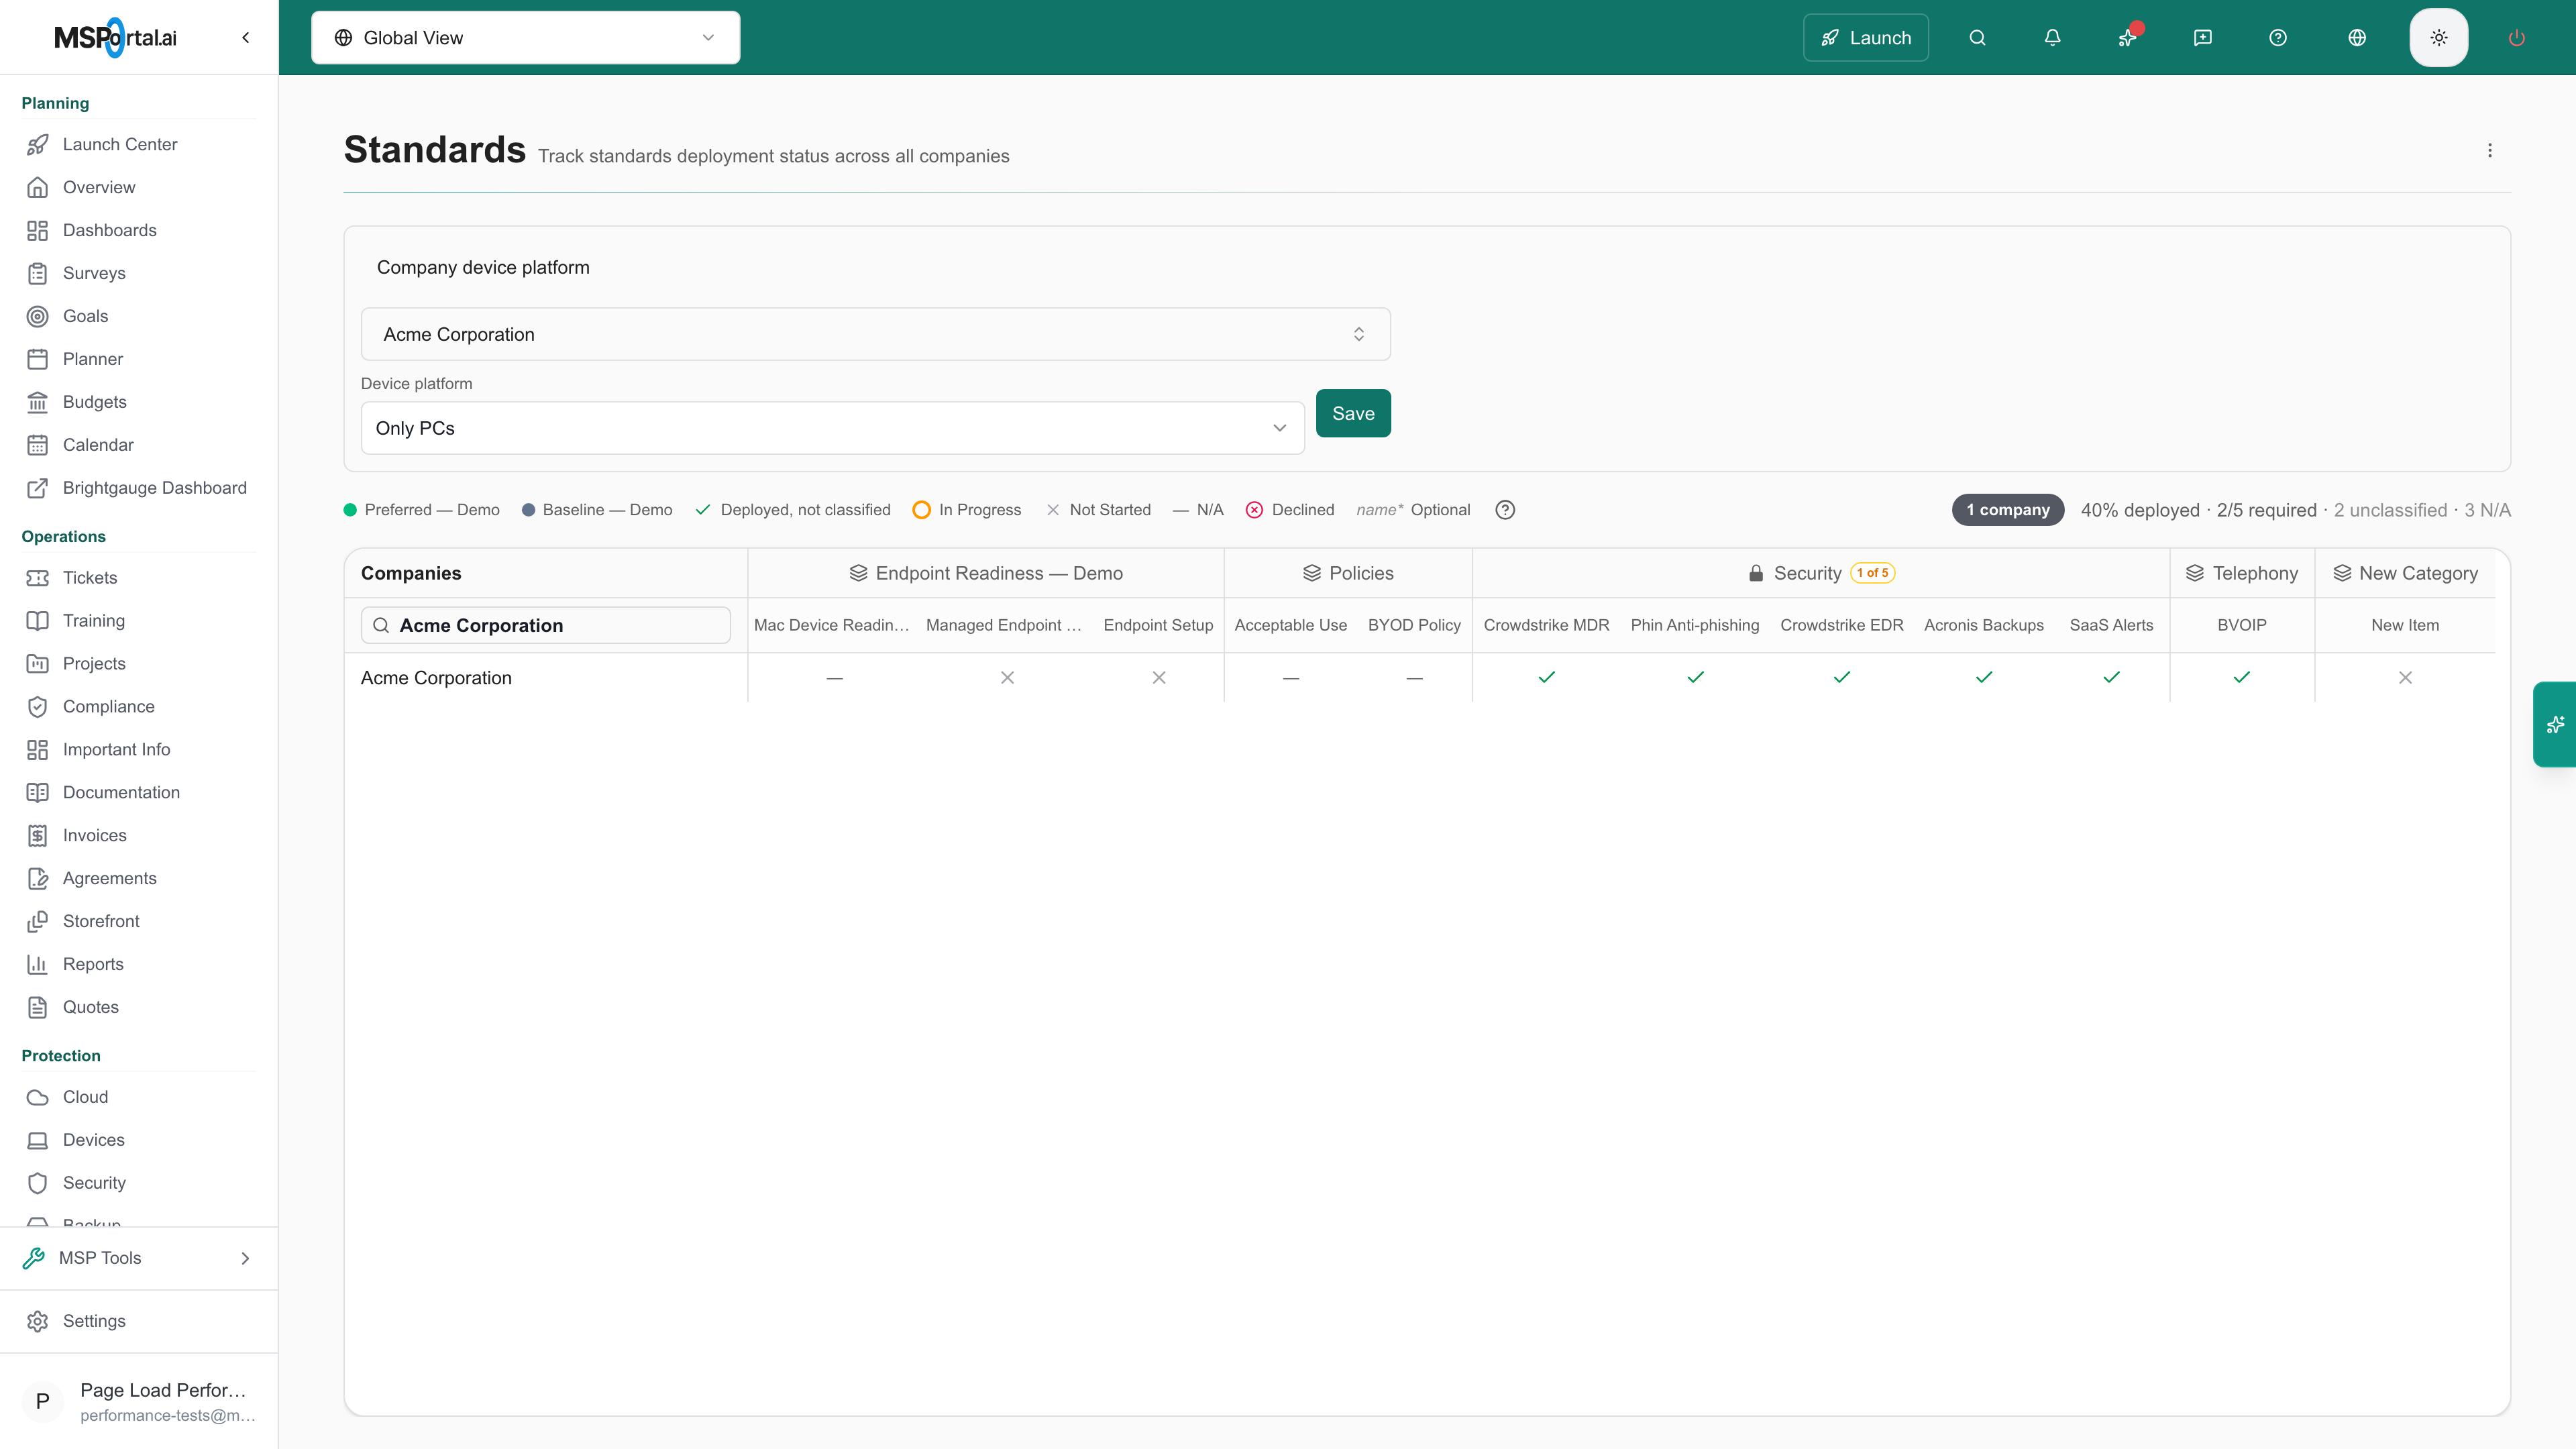Click Crowdstrike MDR status checkmark
The image size is (2576, 1449).
coord(1547,678)
